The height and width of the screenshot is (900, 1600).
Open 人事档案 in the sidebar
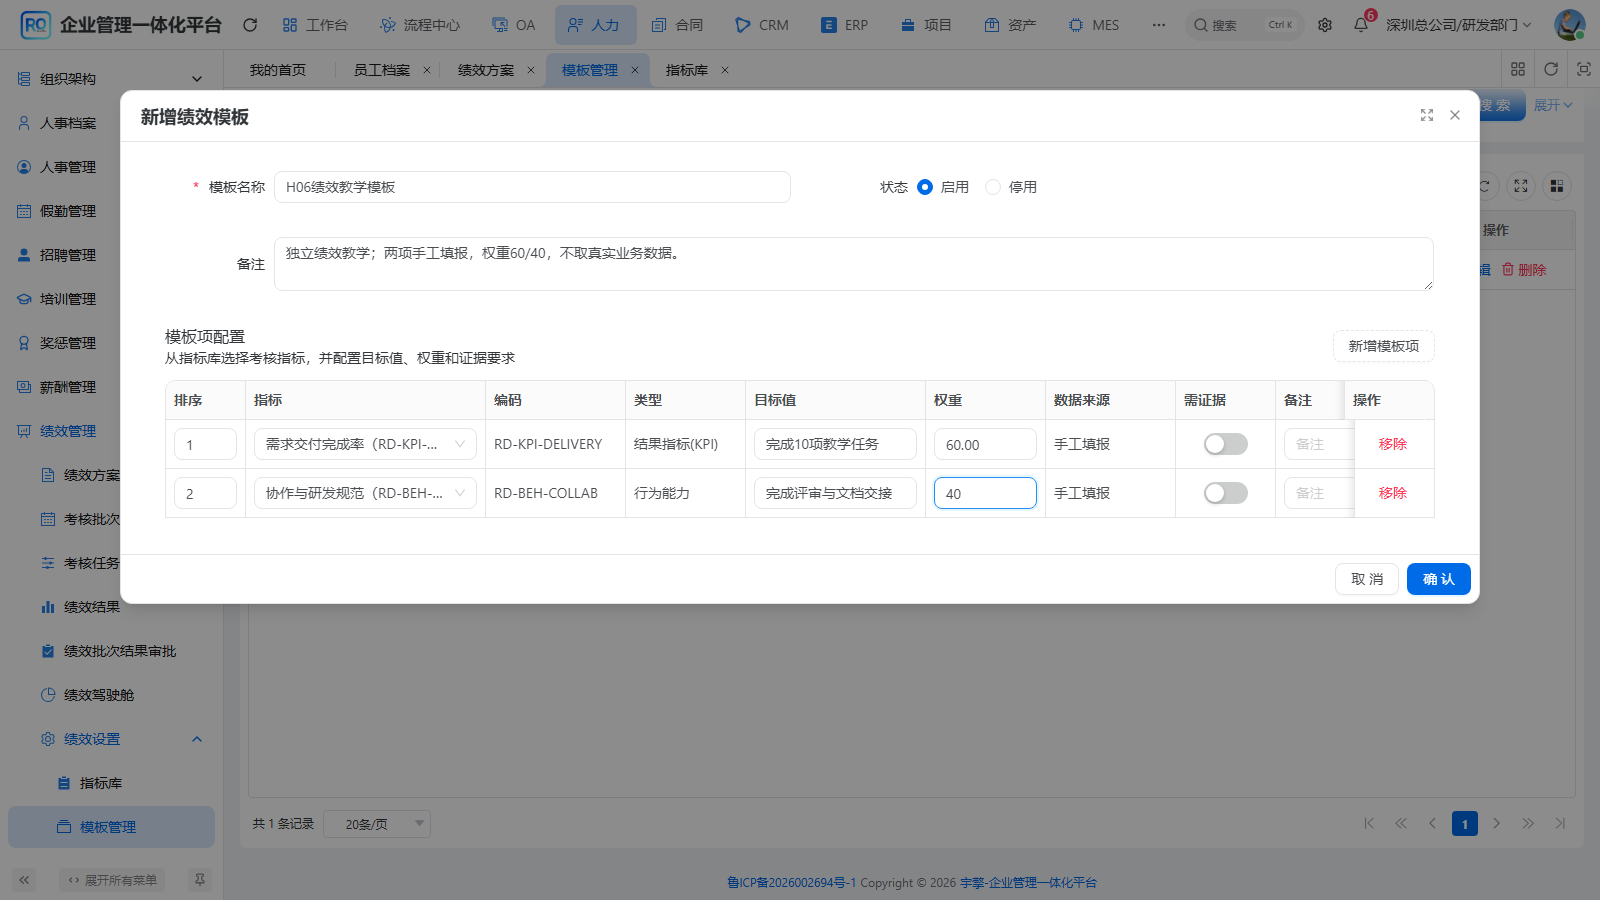click(x=111, y=123)
